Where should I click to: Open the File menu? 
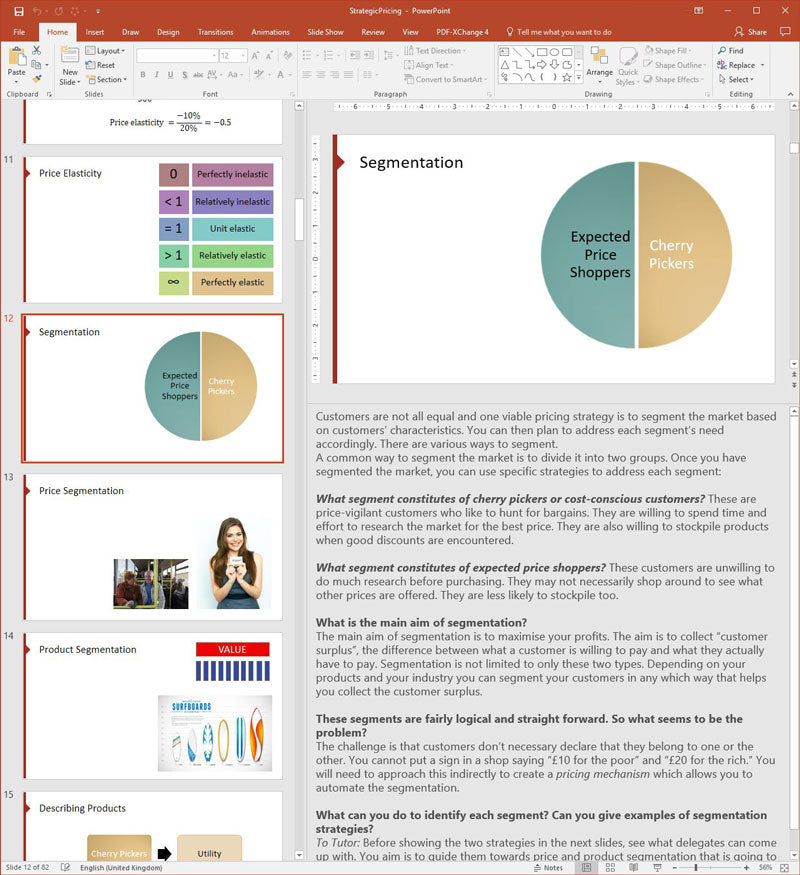click(18, 32)
